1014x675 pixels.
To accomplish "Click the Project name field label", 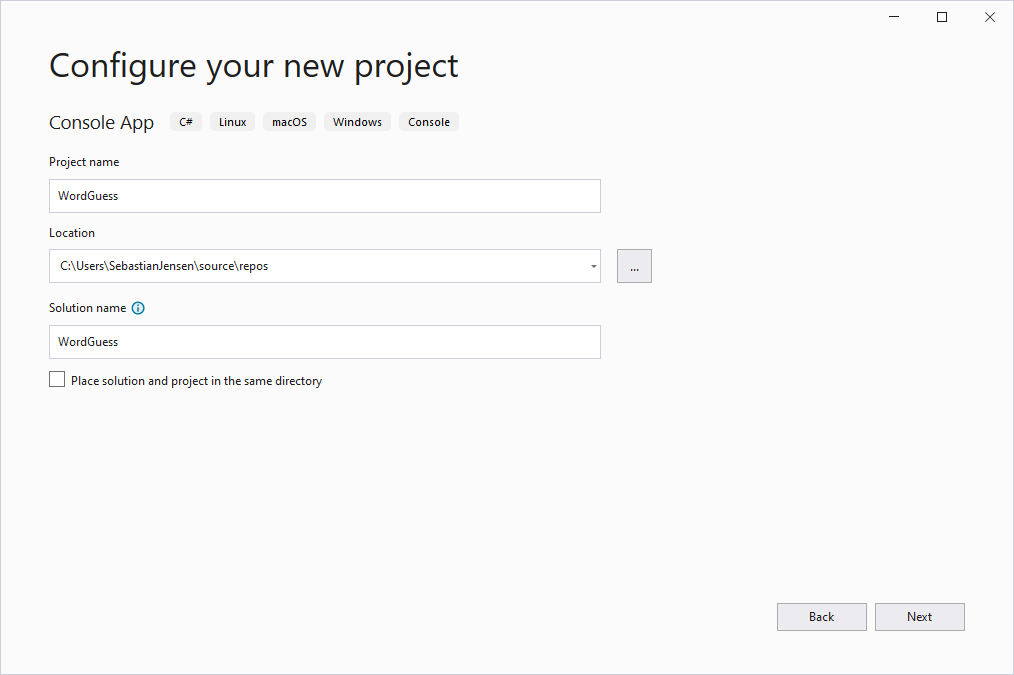I will pyautogui.click(x=84, y=162).
